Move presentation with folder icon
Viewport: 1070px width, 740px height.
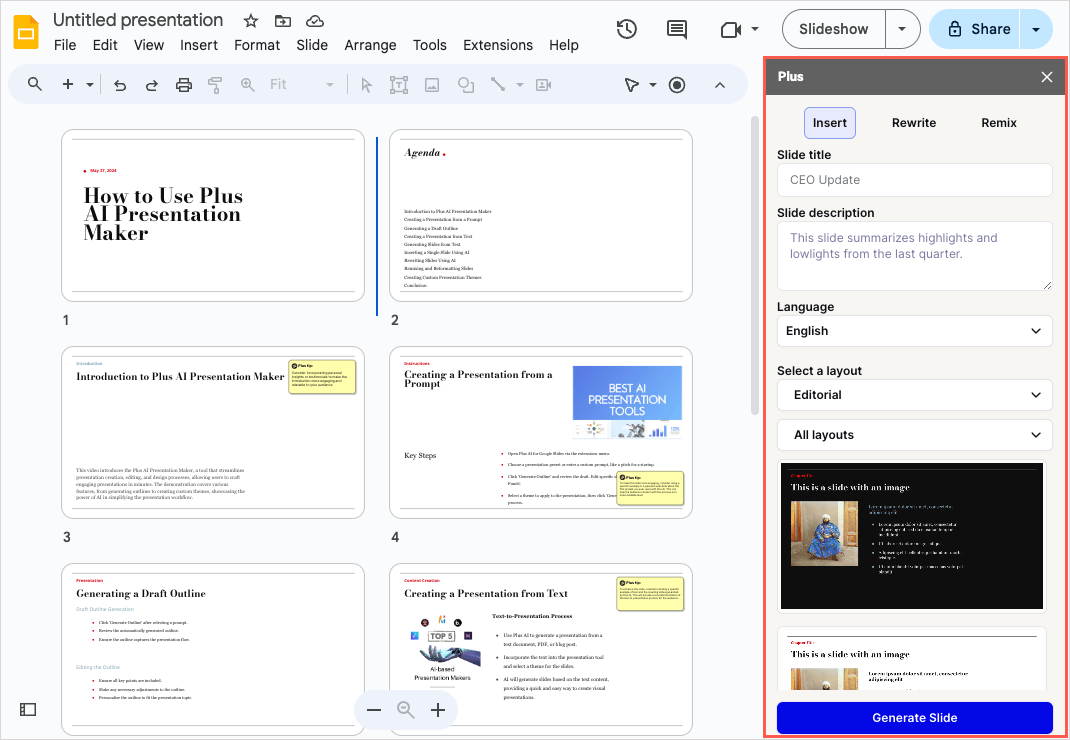click(283, 20)
